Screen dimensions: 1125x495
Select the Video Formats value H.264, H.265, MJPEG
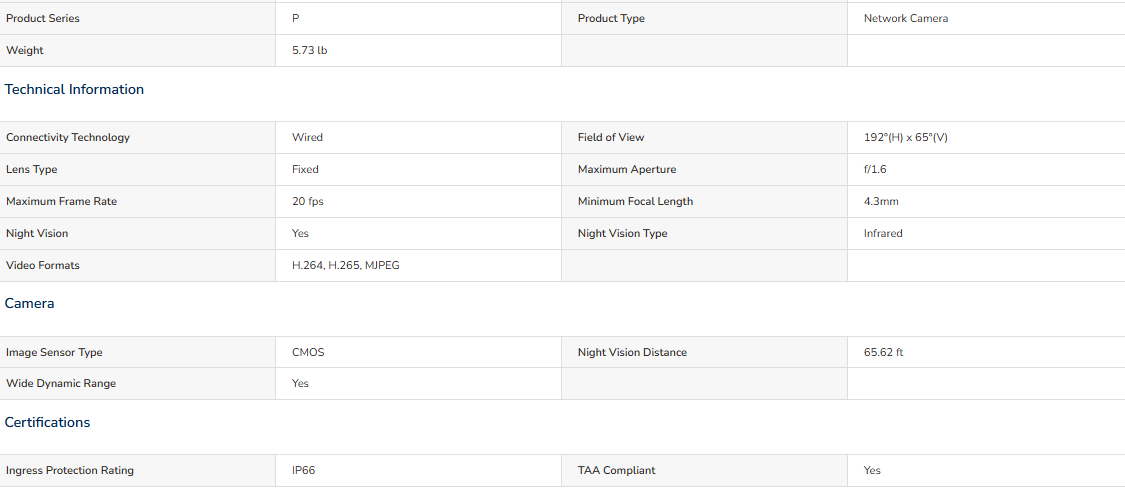[346, 265]
